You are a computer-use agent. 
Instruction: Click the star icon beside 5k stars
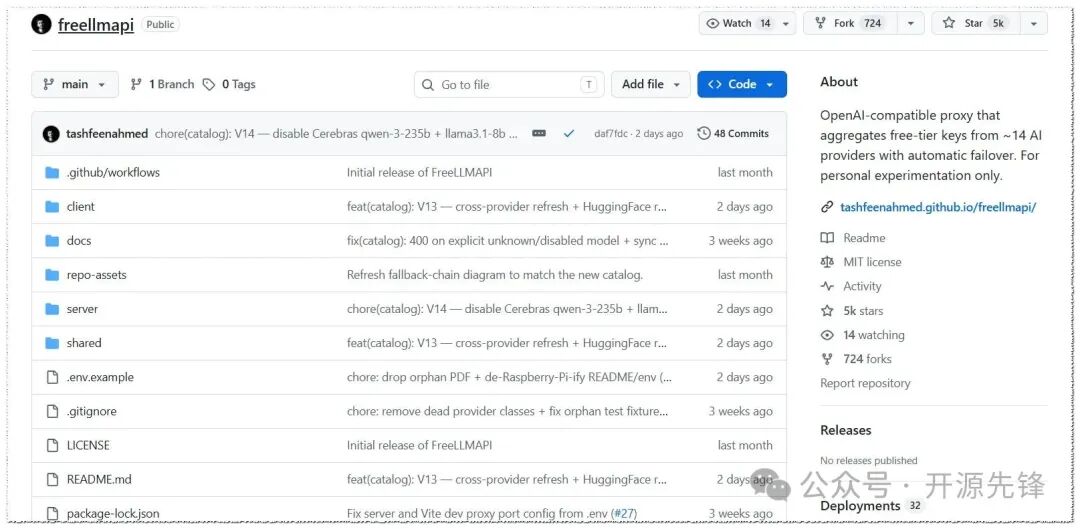(827, 311)
